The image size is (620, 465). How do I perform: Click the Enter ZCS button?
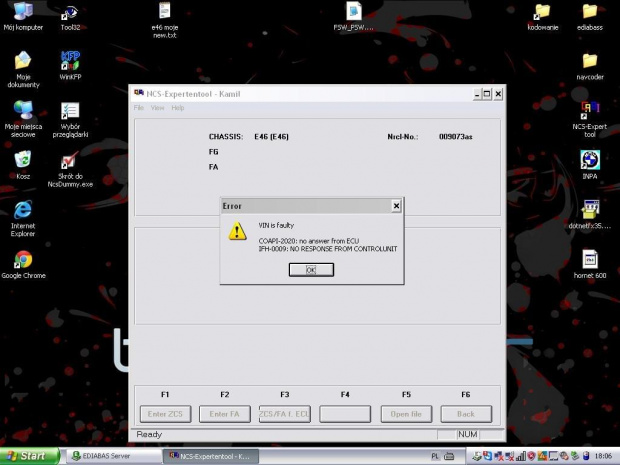click(x=165, y=414)
